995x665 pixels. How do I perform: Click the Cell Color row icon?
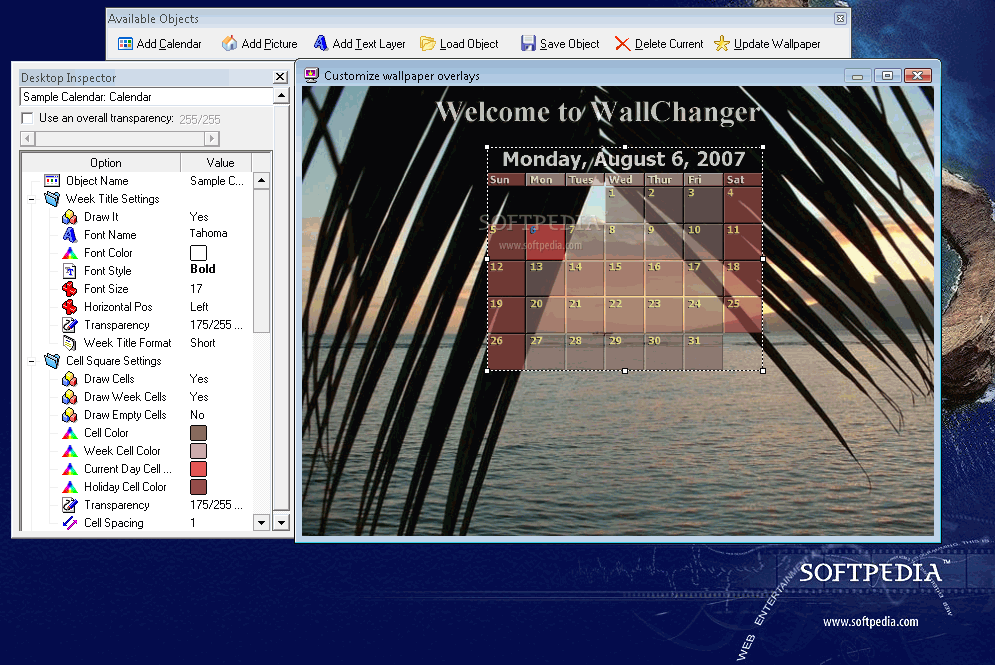(x=70, y=433)
